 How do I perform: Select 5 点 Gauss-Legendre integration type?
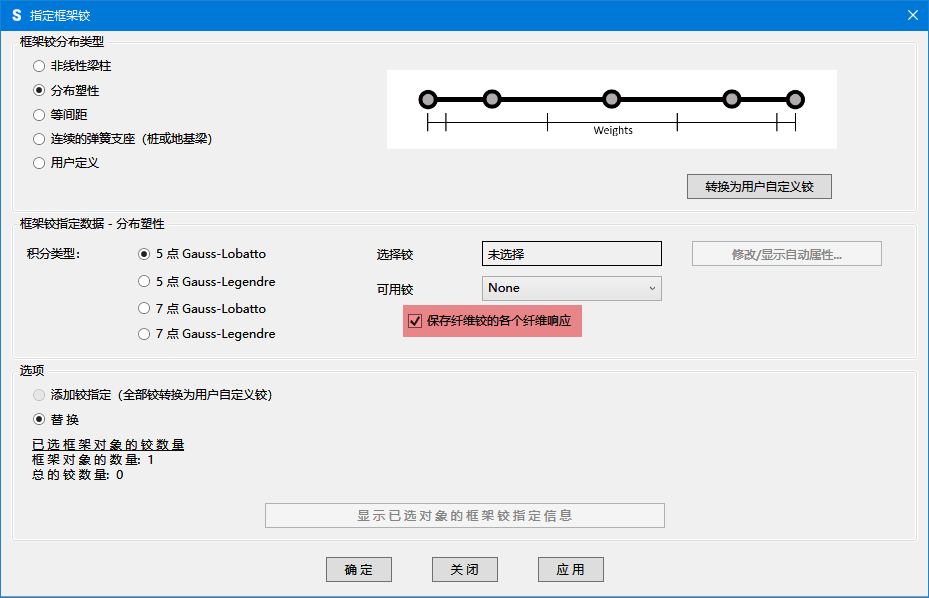(144, 281)
